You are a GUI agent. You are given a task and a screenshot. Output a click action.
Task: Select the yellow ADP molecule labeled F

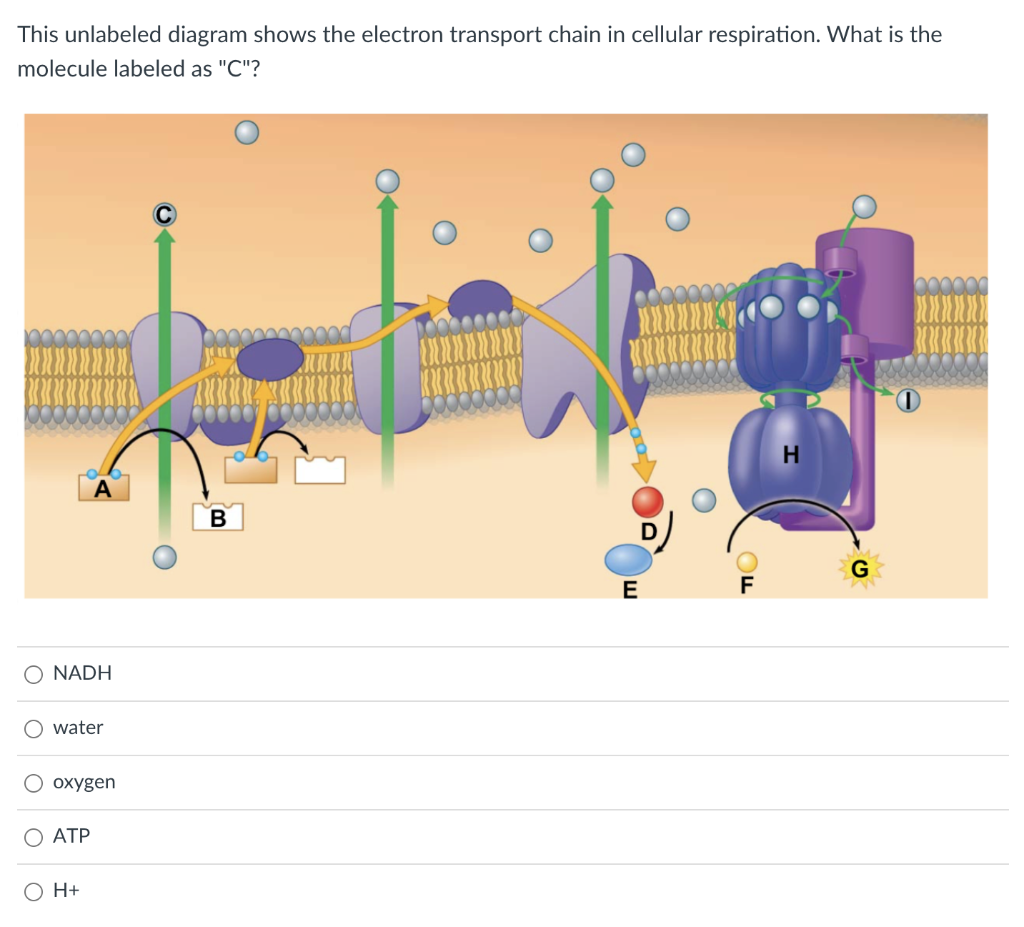[745, 562]
